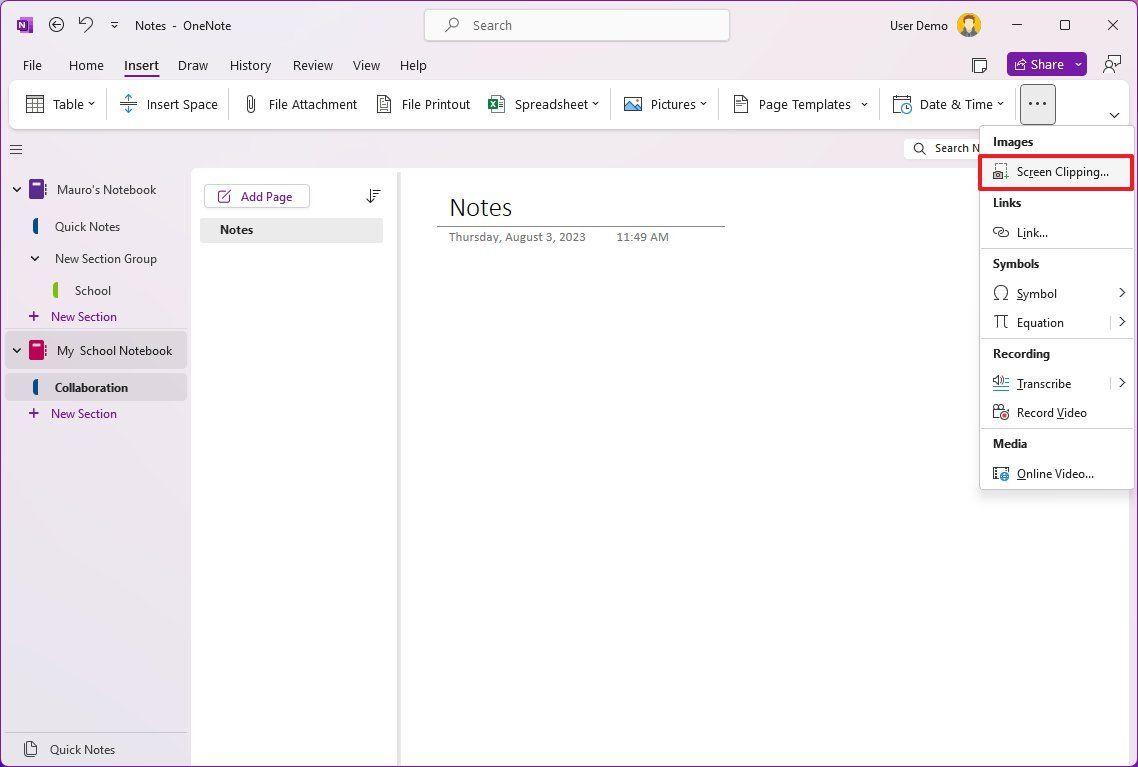Open the Insert Space tool
The width and height of the screenshot is (1138, 767).
(x=168, y=103)
